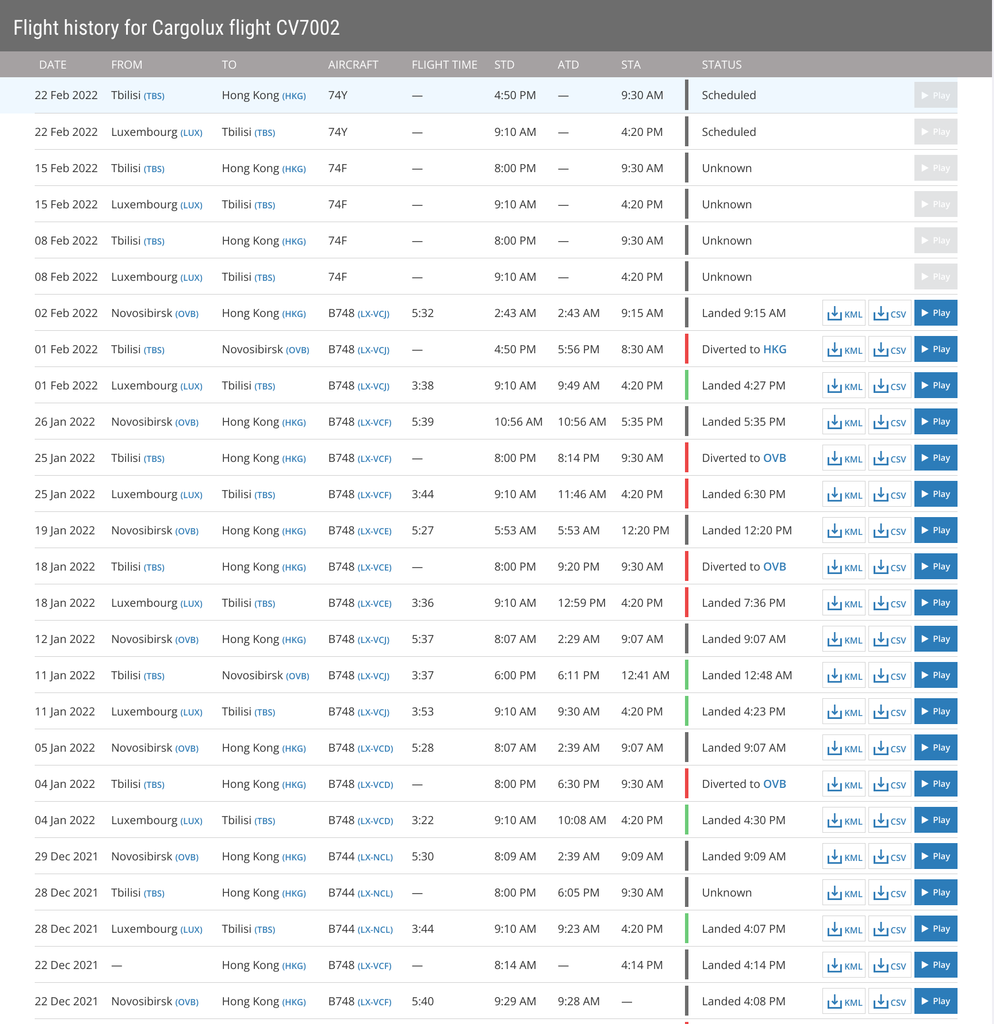Image resolution: width=994 pixels, height=1024 pixels.
Task: Play the 11 Jan Luxembourg to Tbilisi flight
Action: (936, 712)
